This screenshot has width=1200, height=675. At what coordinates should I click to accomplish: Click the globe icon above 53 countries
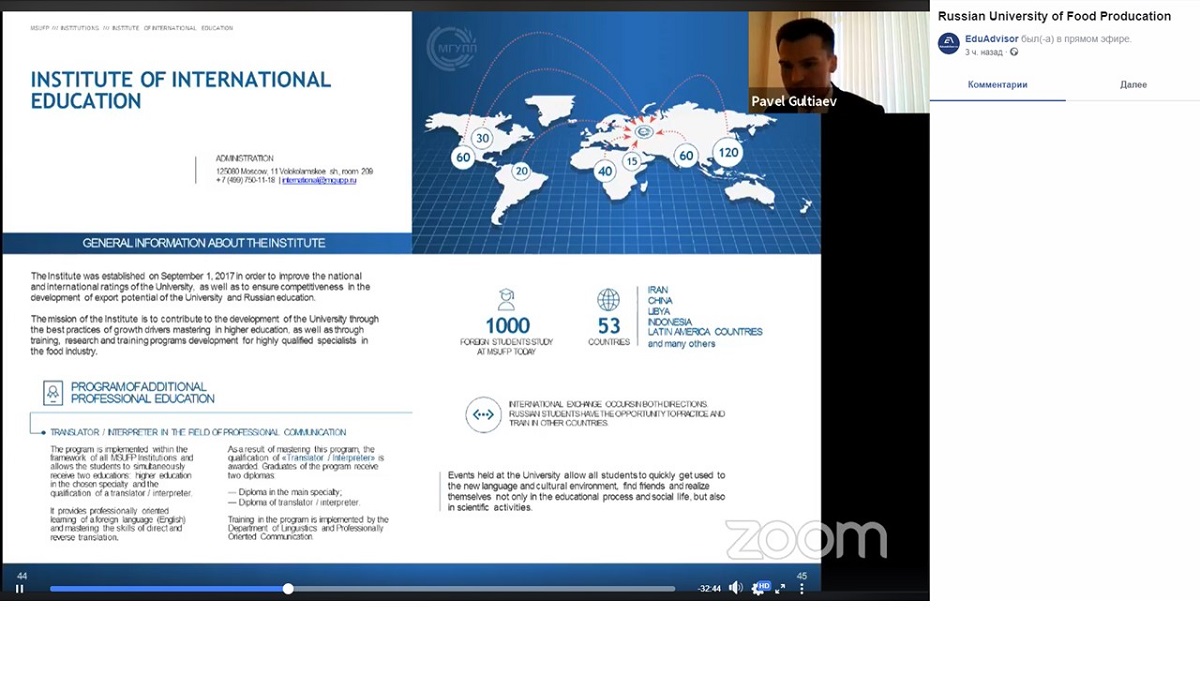pyautogui.click(x=608, y=299)
